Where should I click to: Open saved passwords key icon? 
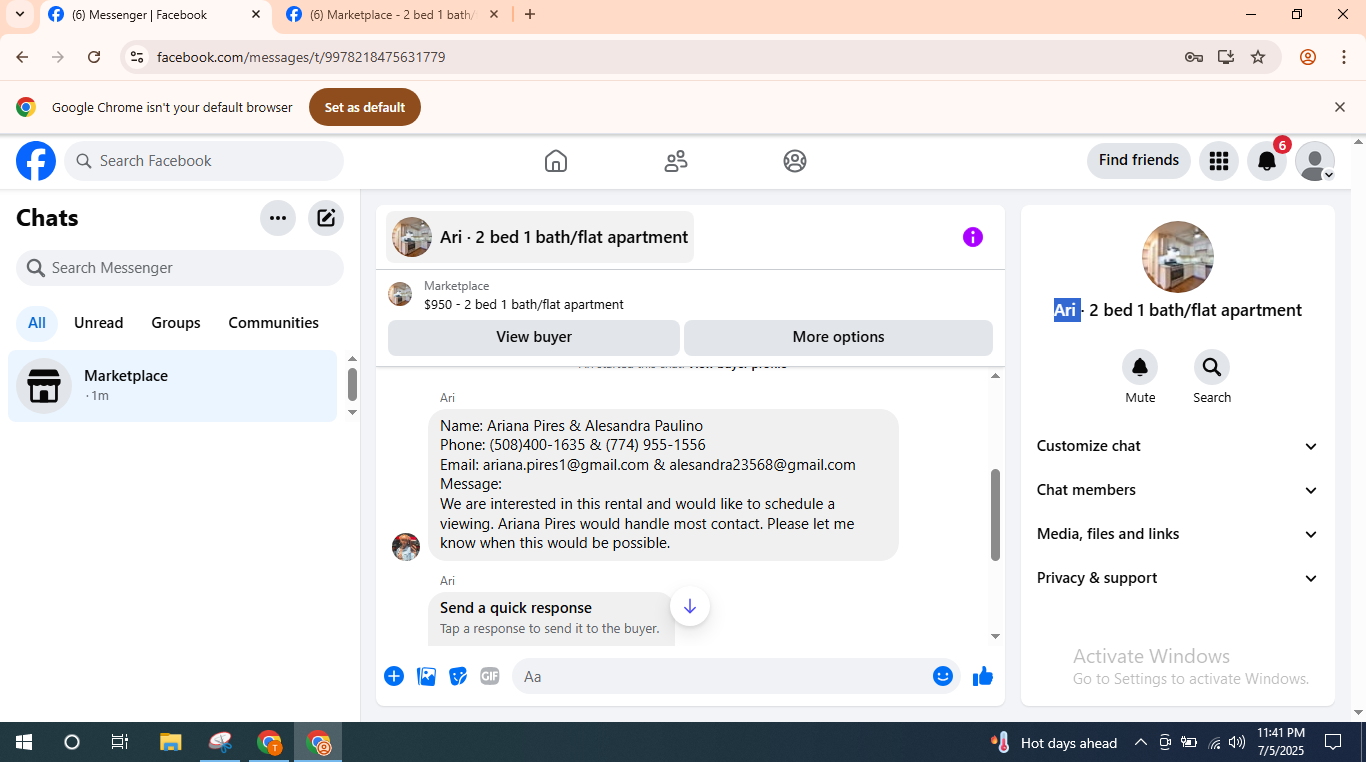tap(1194, 57)
